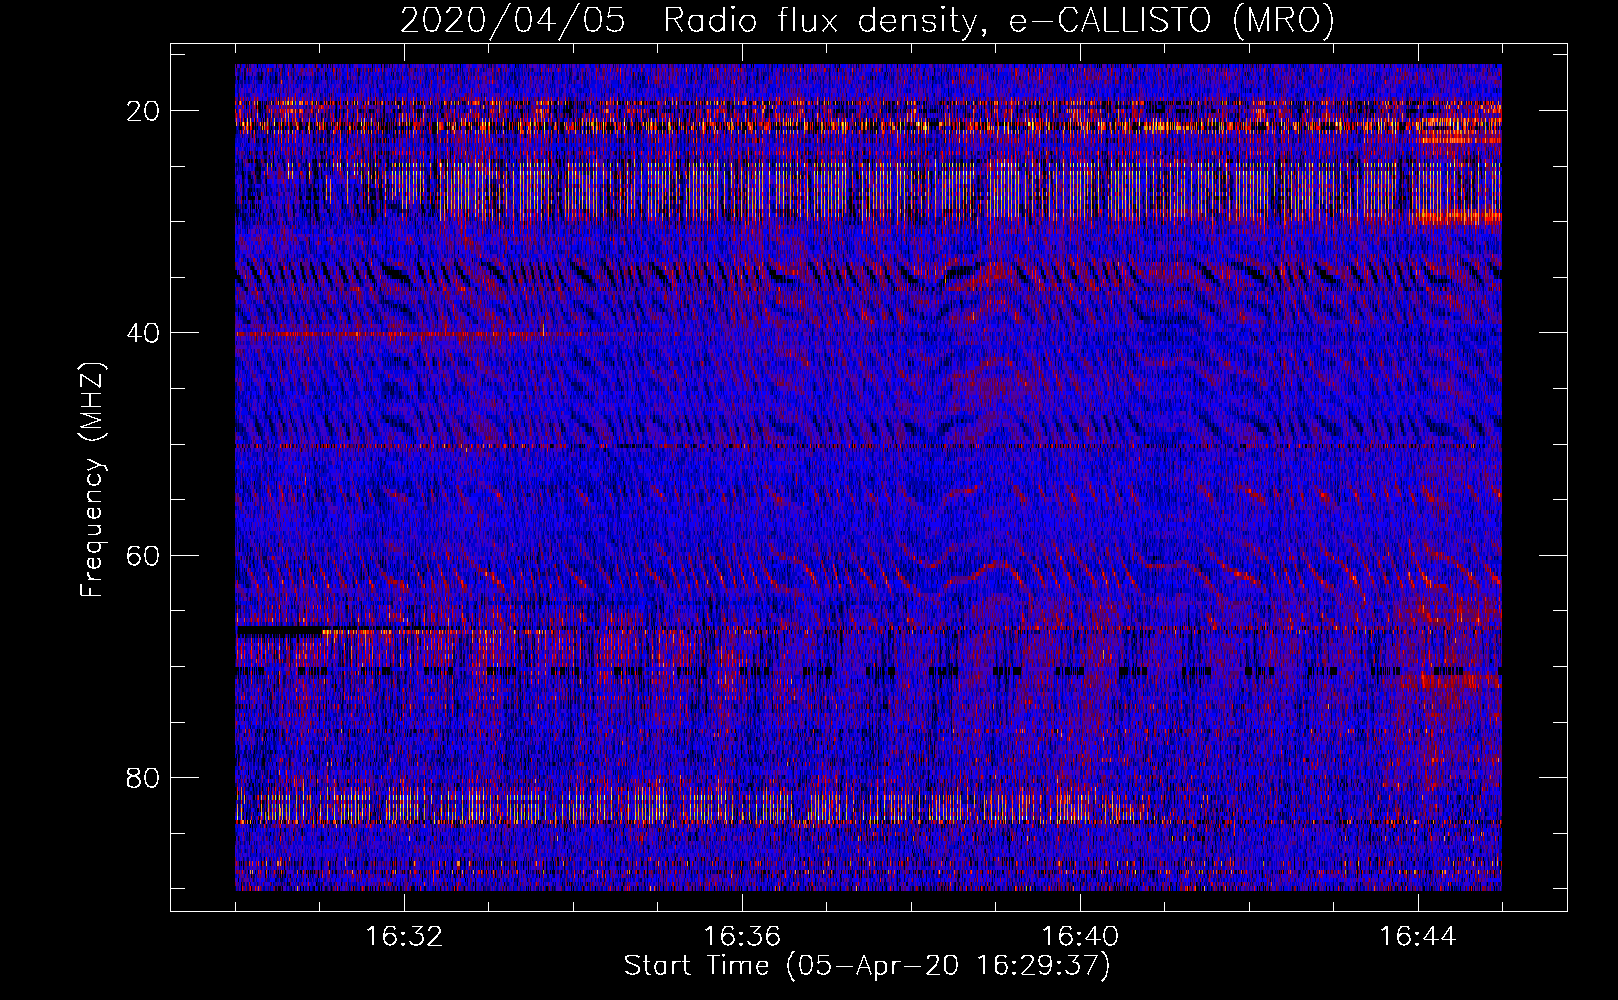Screen dimensions: 1618x1000
Task: Select the frequency axis label '60'
Action: 144,555
